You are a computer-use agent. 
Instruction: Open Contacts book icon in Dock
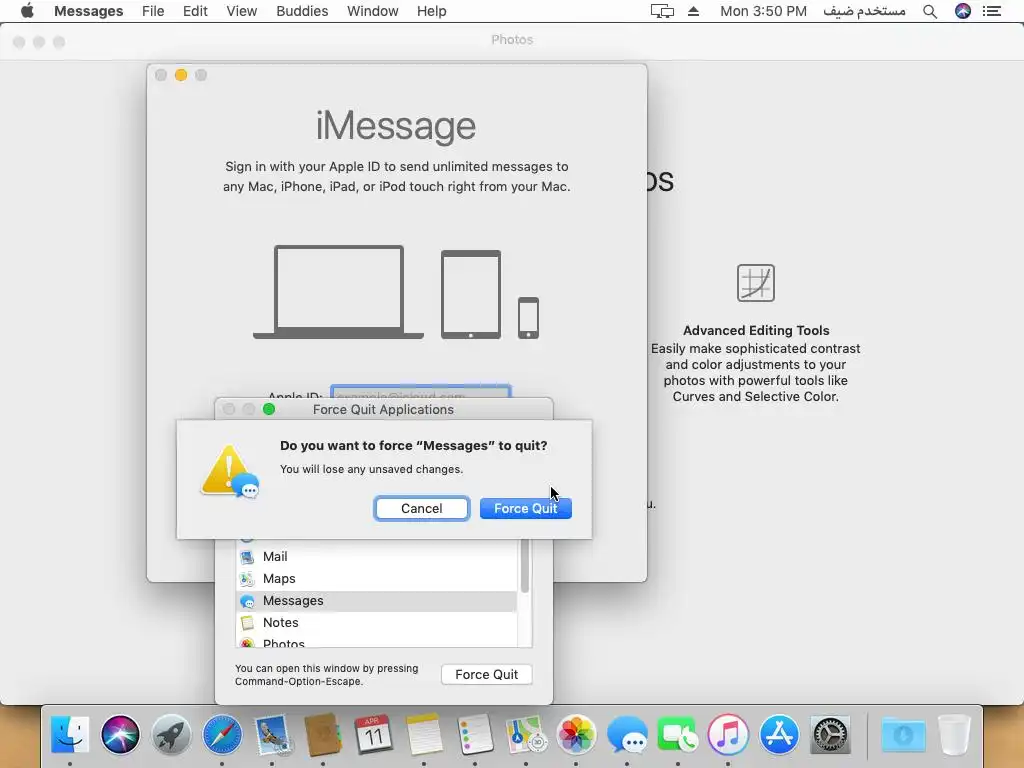323,734
